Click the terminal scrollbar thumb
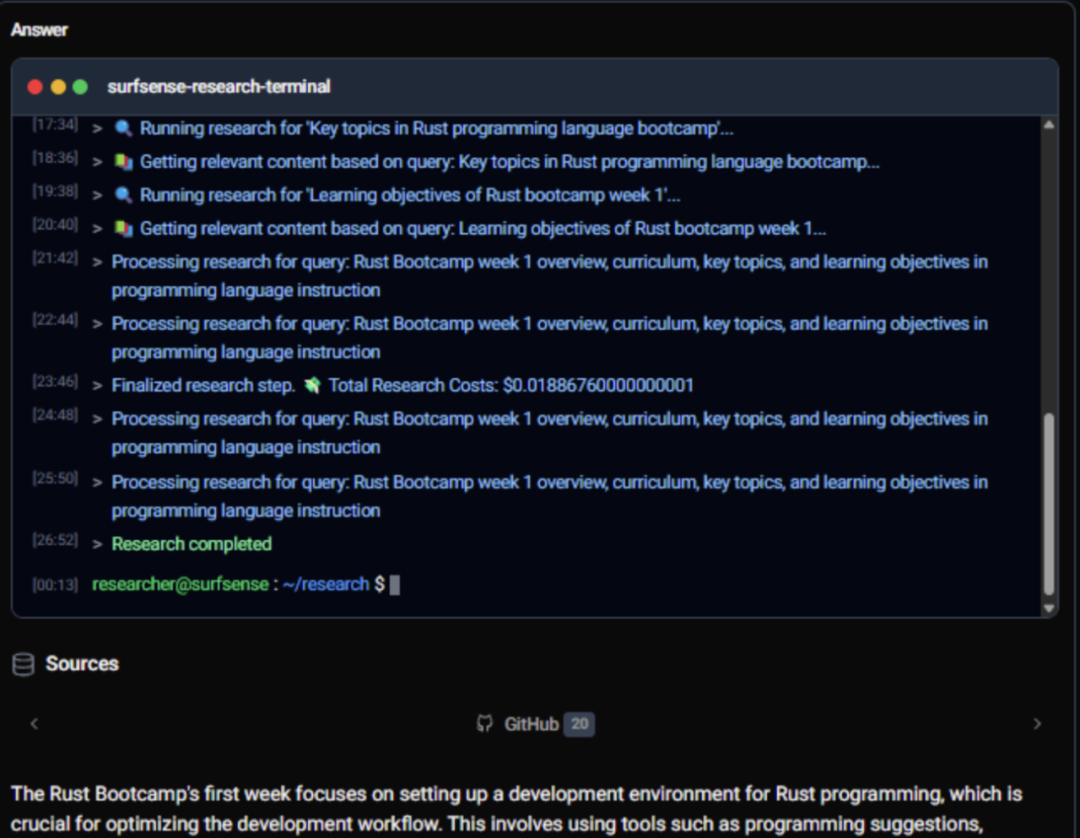1080x838 pixels. pos(1049,503)
